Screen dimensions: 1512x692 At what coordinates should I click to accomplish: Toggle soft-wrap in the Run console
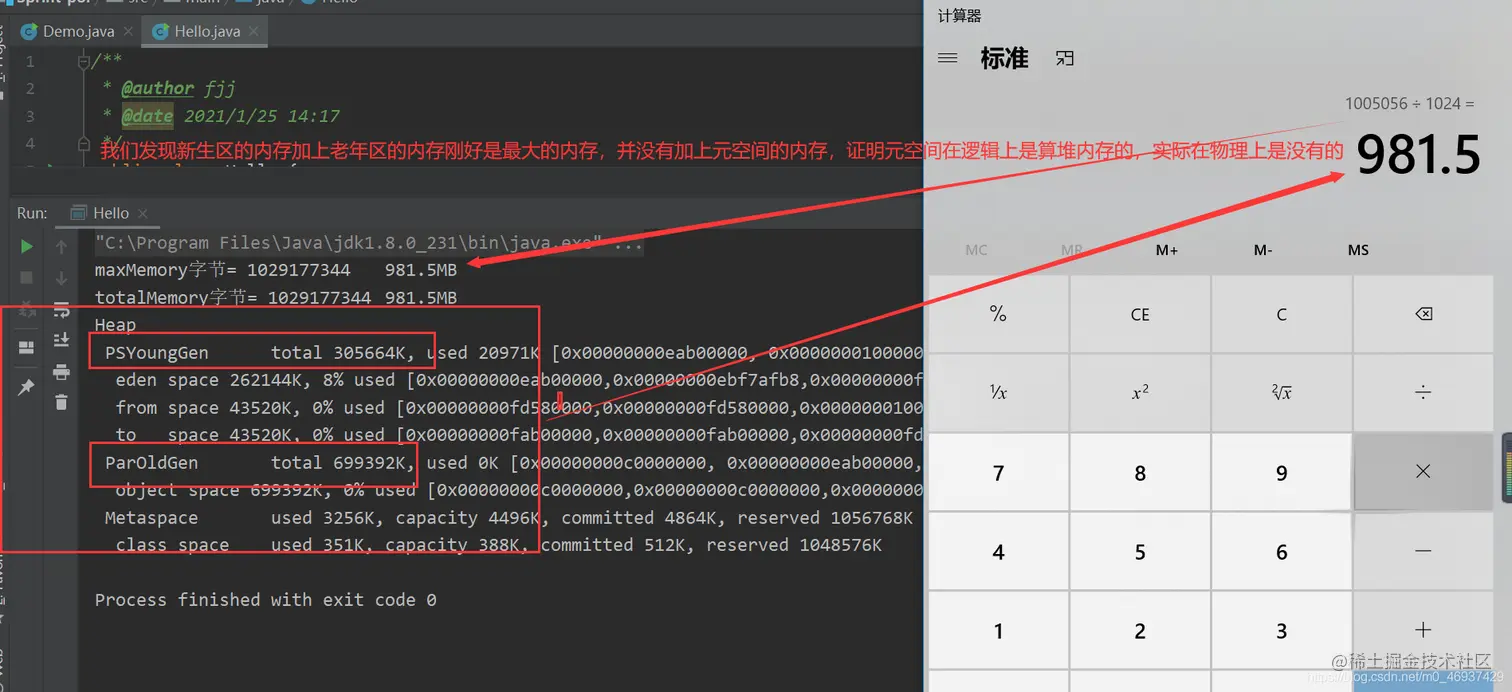(x=61, y=309)
